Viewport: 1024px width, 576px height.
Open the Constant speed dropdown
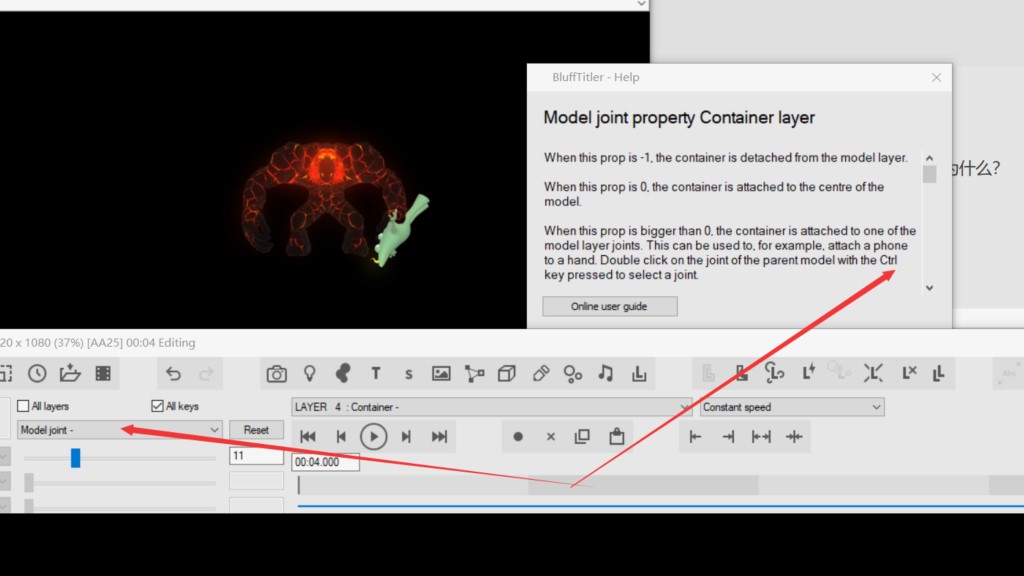pyautogui.click(x=792, y=407)
